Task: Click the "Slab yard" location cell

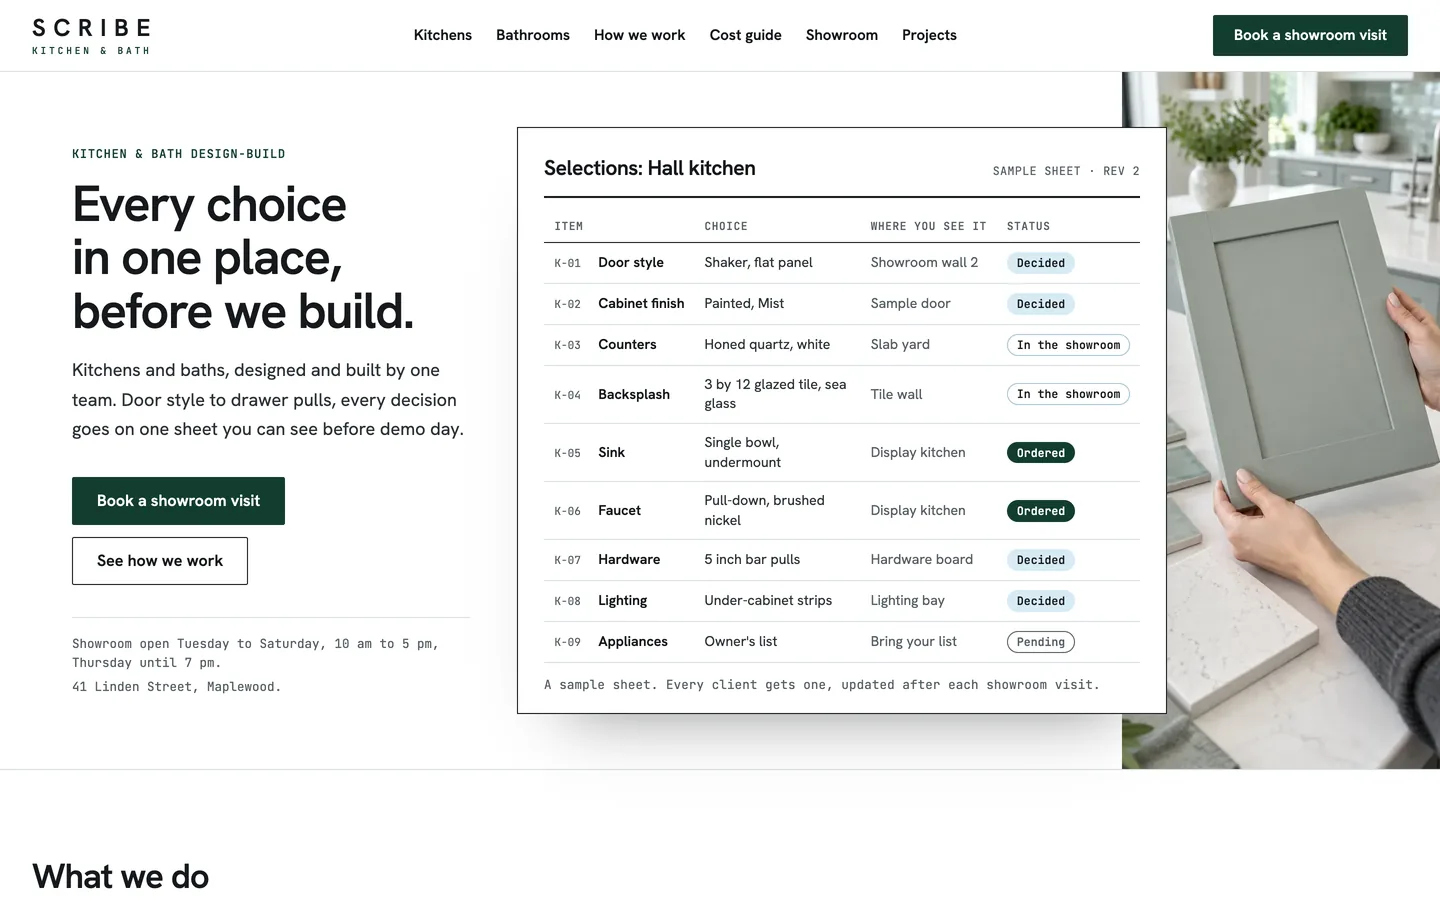Action: pos(900,344)
